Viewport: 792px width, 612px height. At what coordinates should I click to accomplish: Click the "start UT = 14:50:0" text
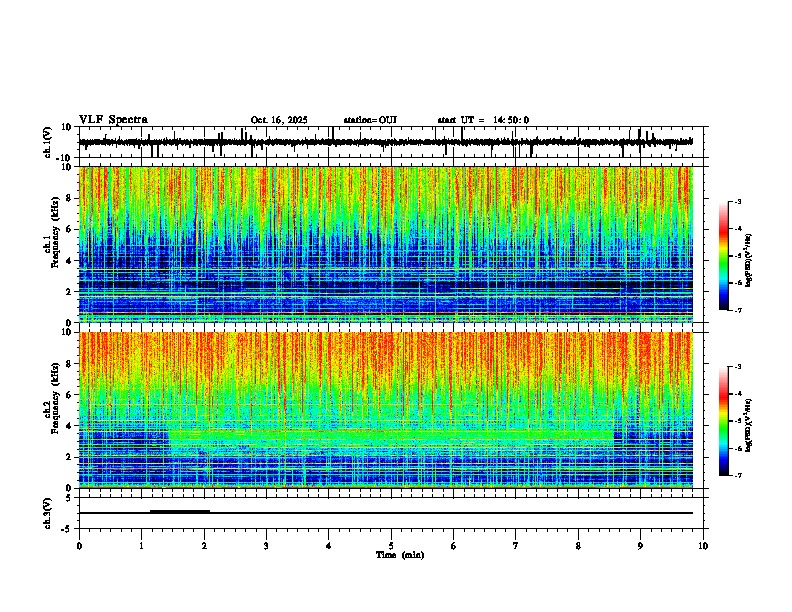tap(483, 120)
